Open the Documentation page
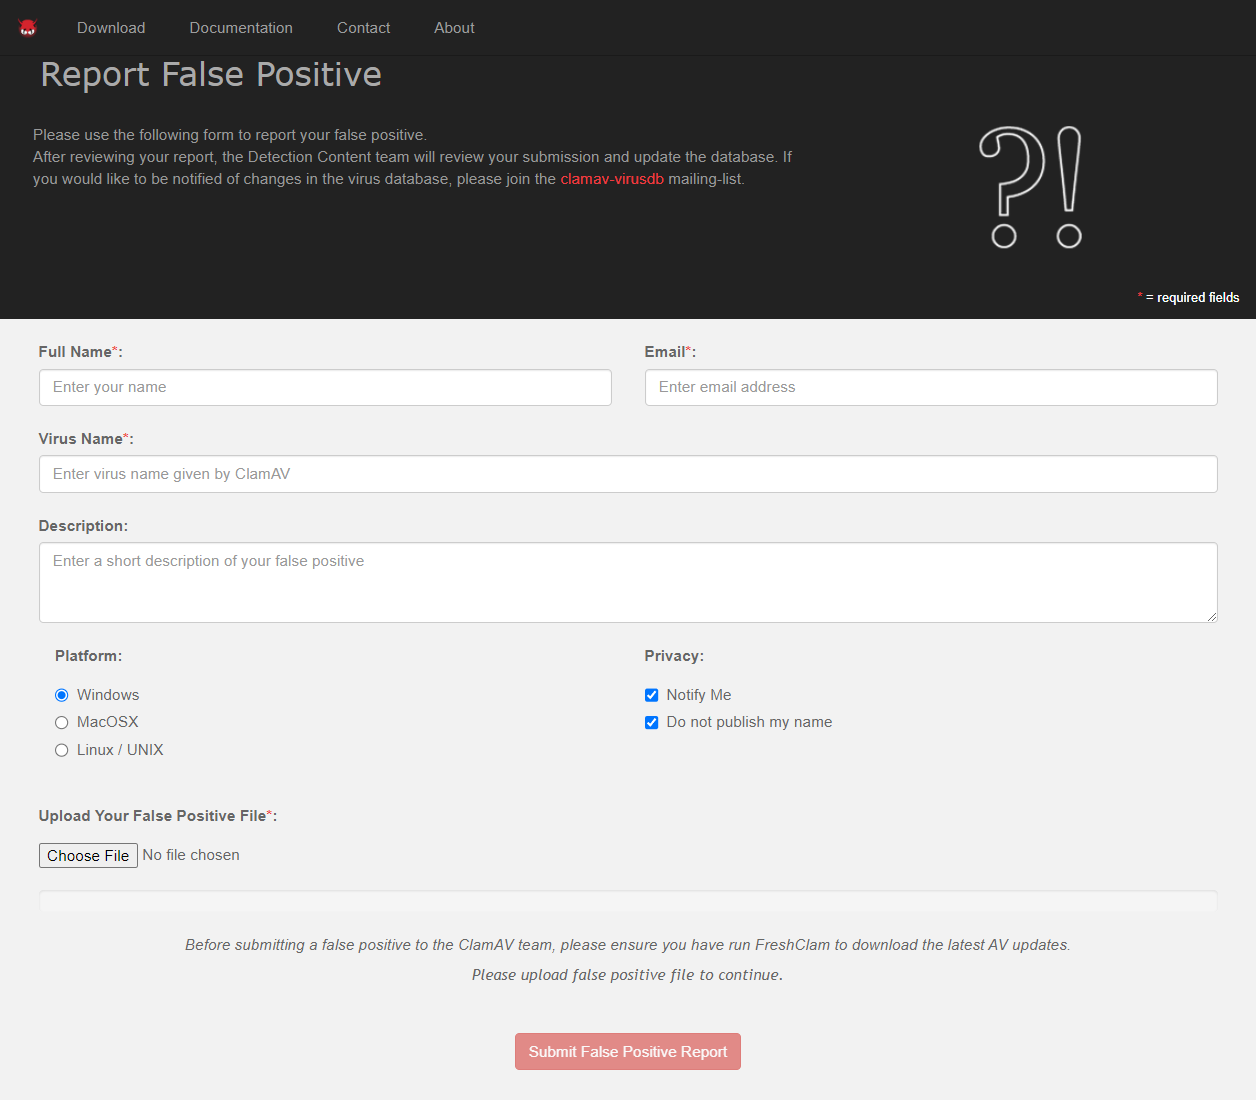 click(241, 27)
